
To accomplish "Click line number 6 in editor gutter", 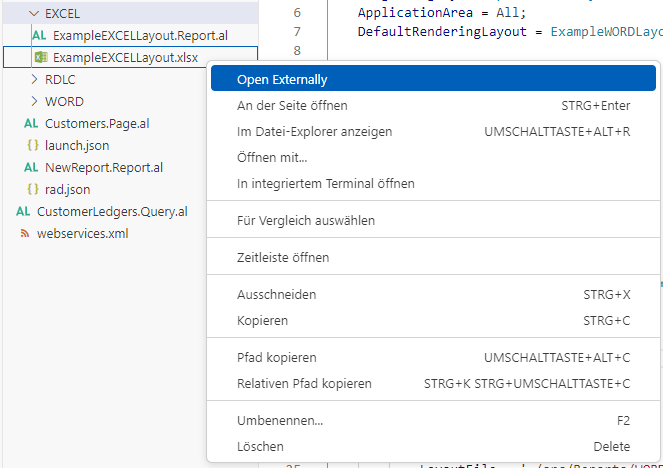I will [297, 13].
